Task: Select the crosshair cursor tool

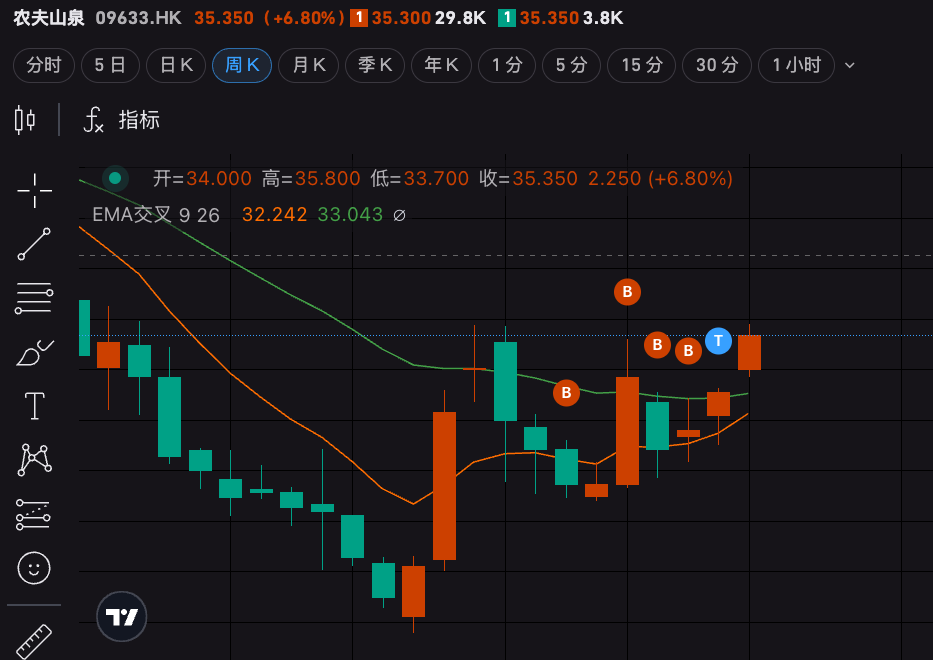Action: (34, 190)
